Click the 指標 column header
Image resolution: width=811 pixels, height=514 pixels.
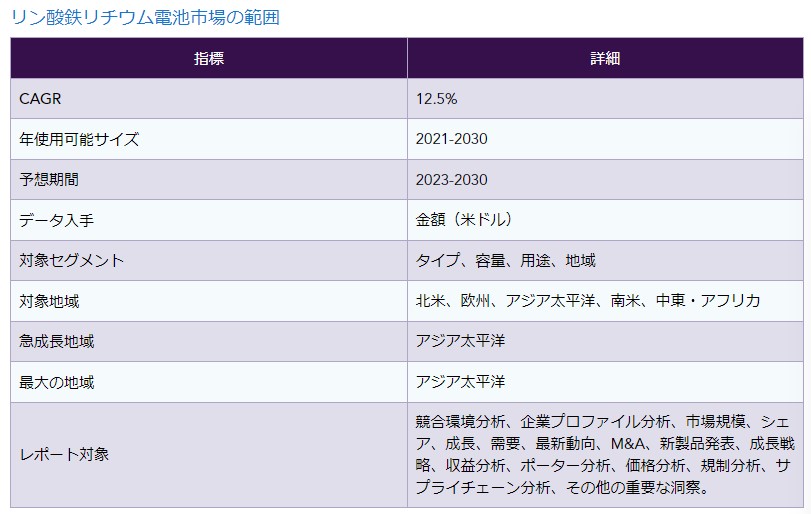pos(208,58)
